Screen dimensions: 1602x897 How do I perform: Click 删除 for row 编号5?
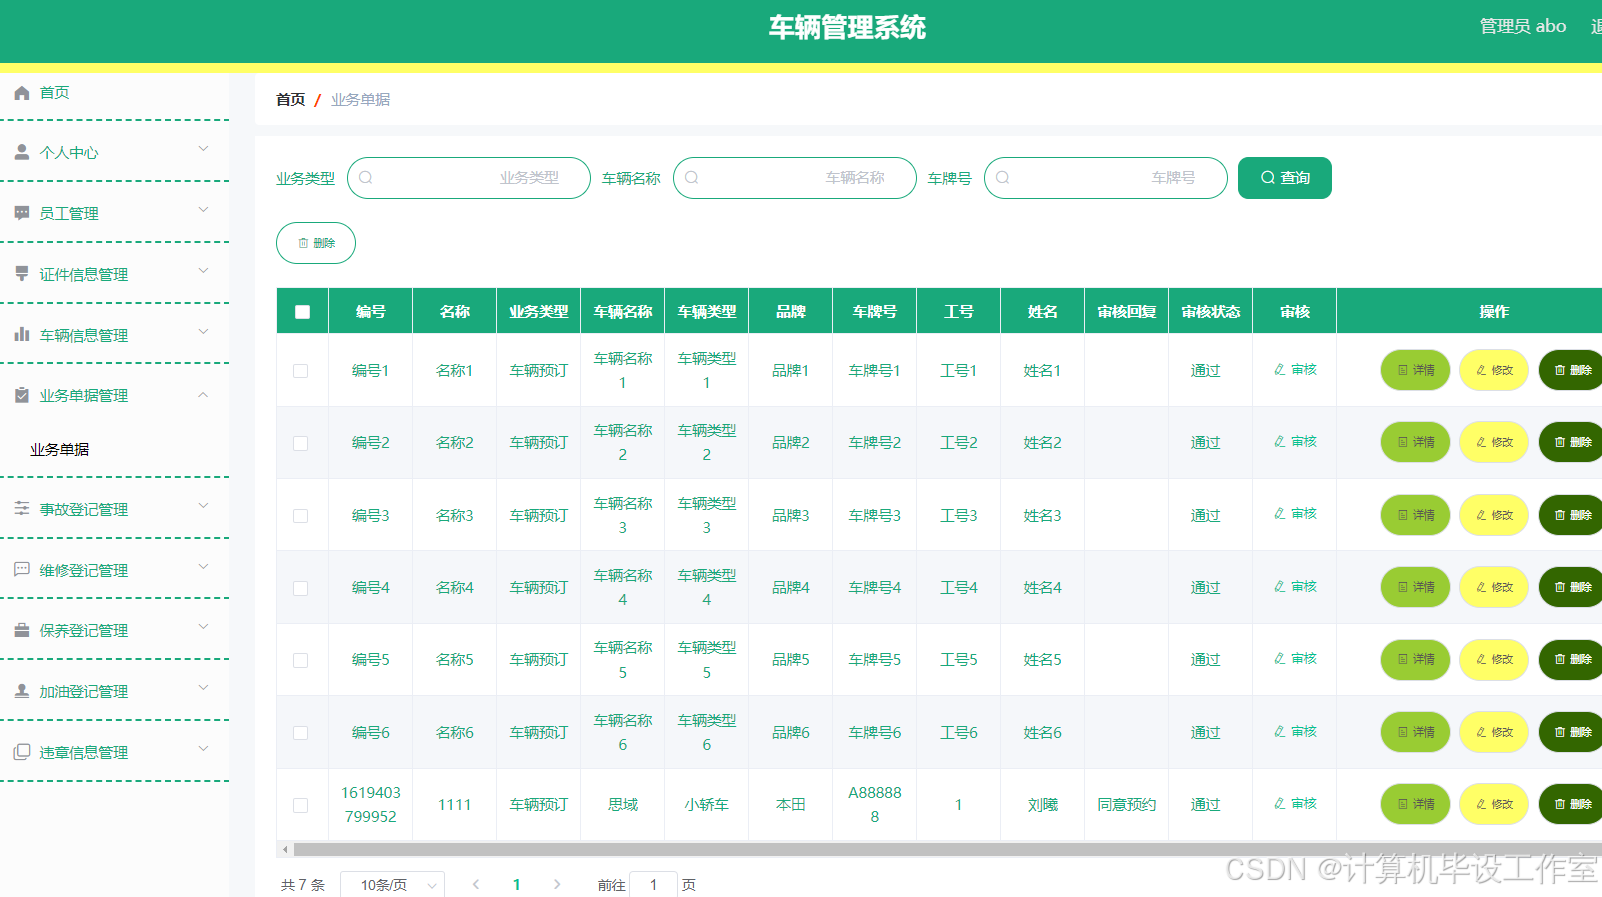tap(1571, 659)
